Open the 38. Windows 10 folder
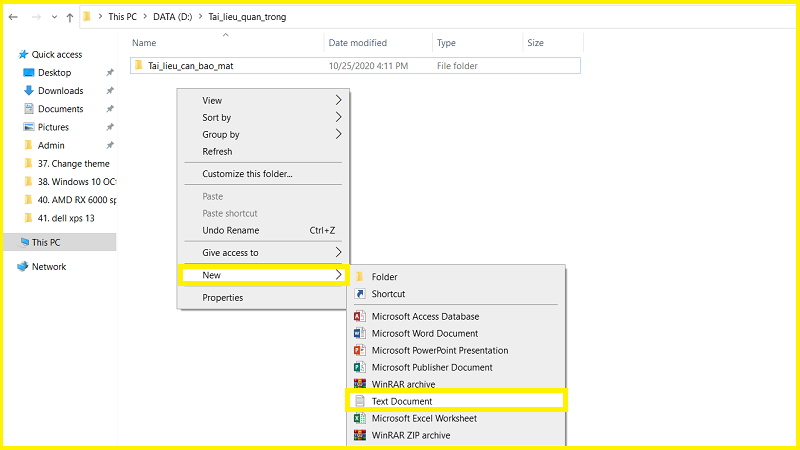Viewport: 800px width, 450px height. click(x=77, y=182)
